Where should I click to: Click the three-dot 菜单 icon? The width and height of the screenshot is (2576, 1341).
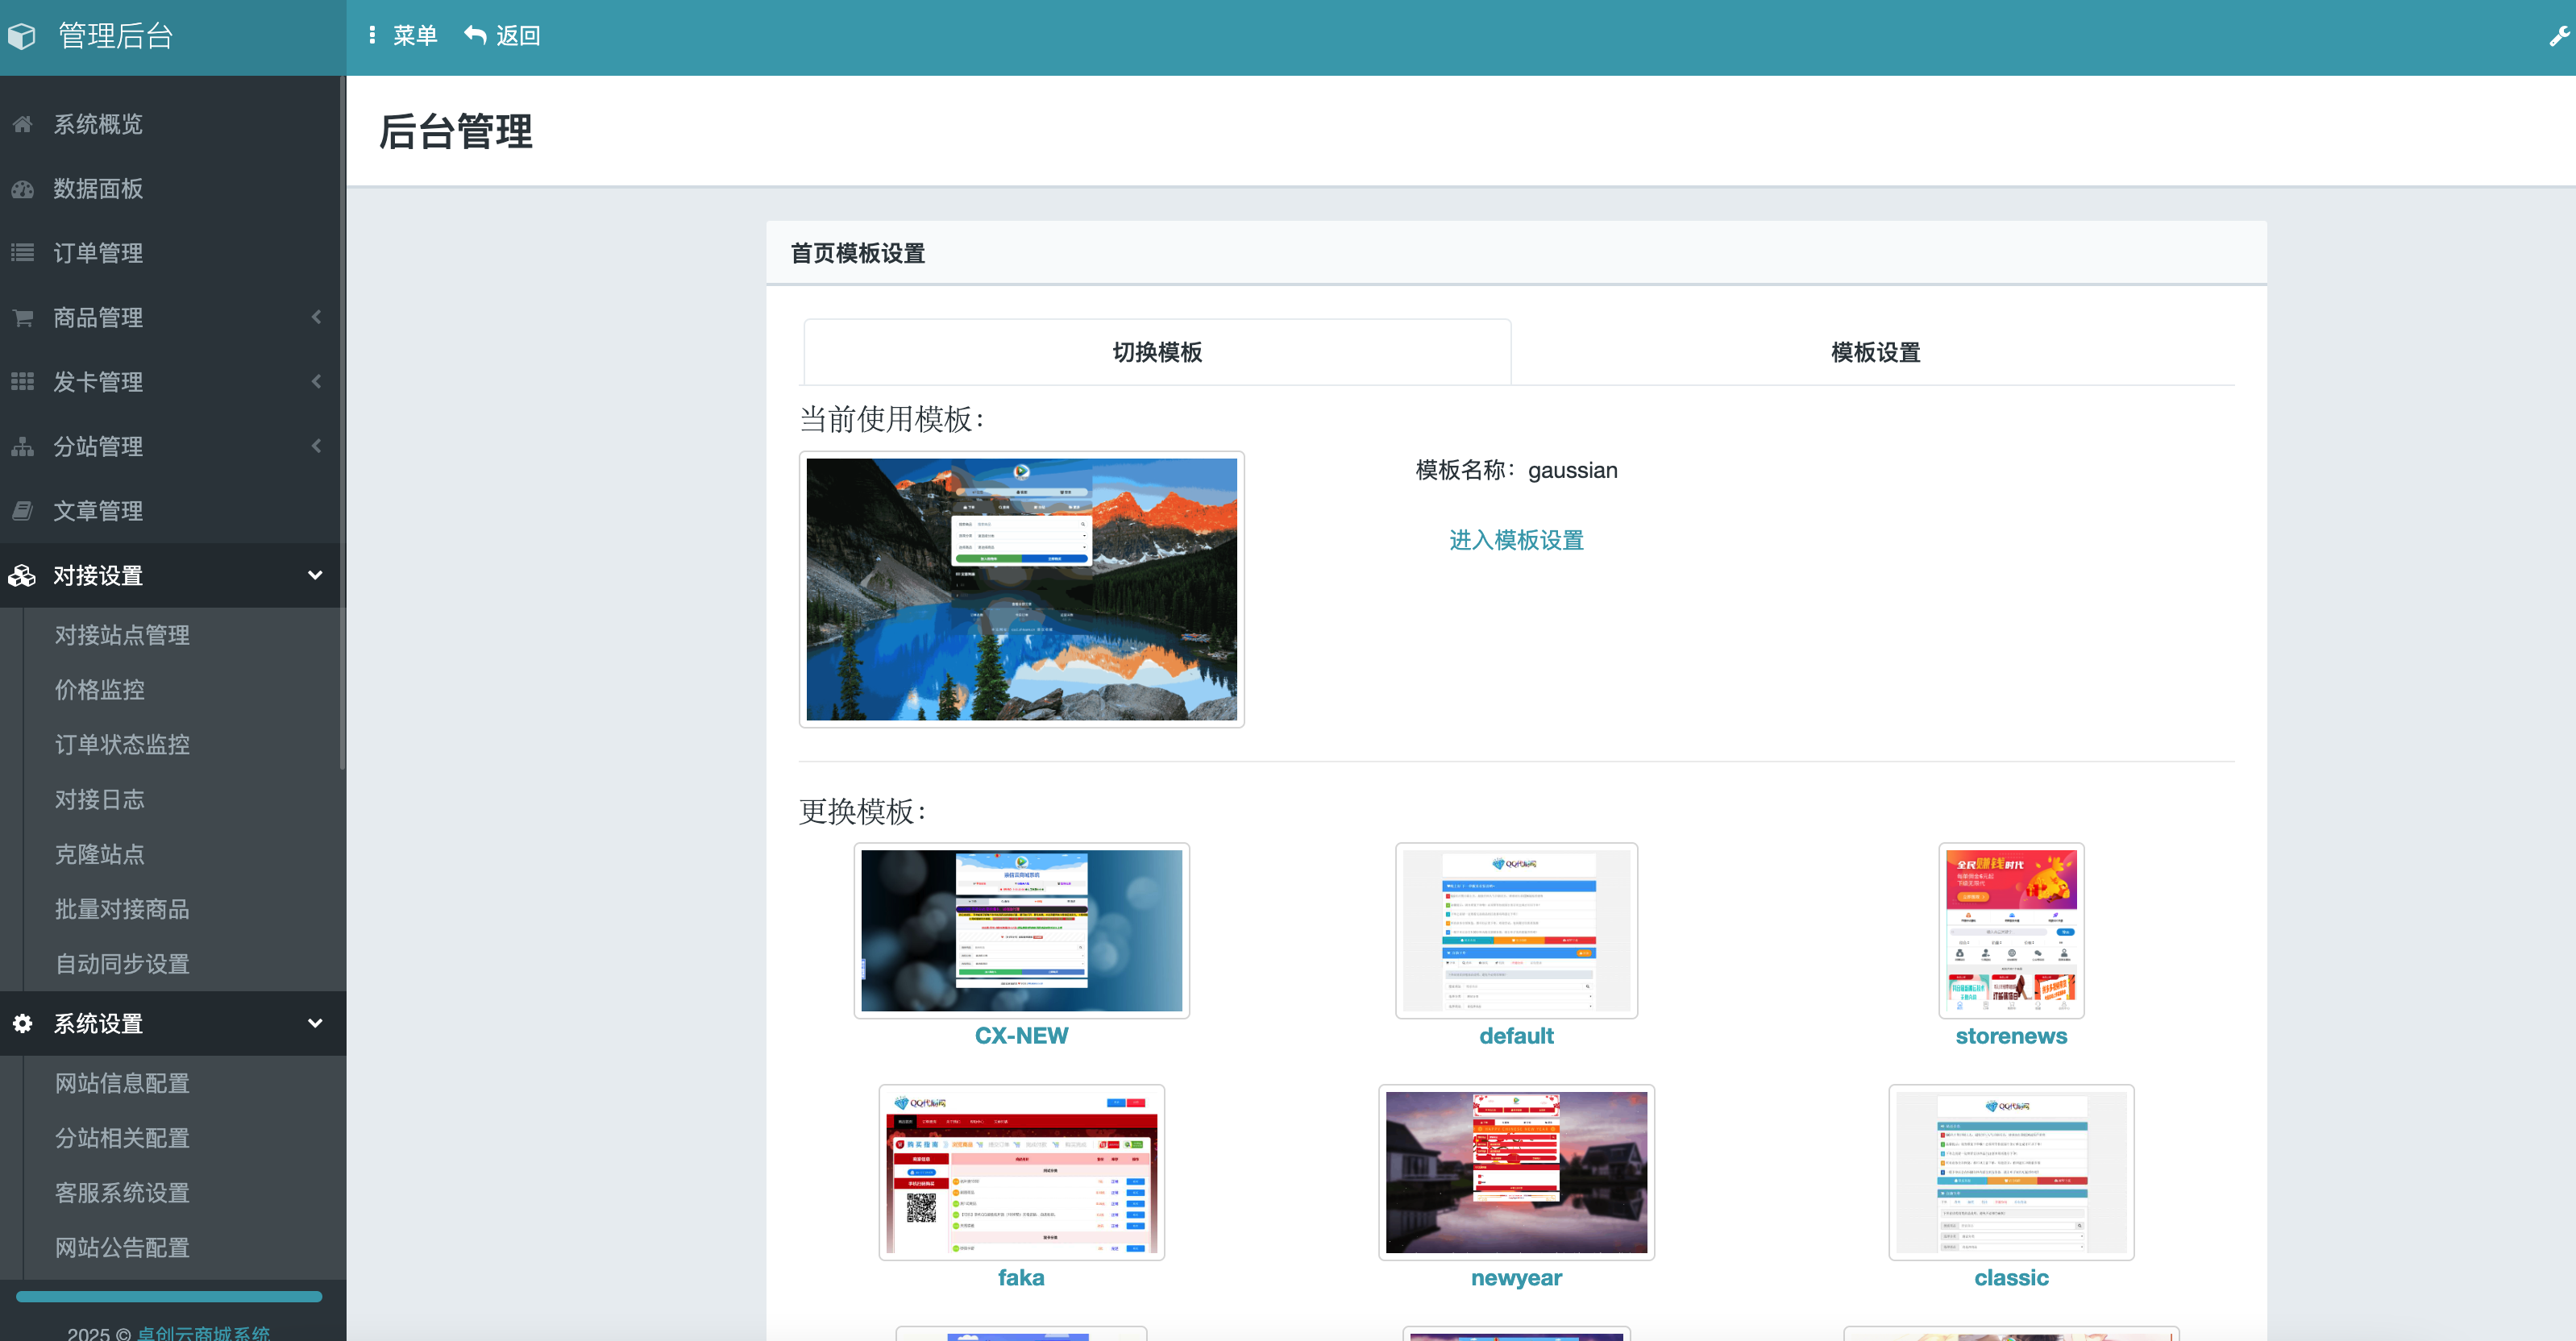click(372, 35)
